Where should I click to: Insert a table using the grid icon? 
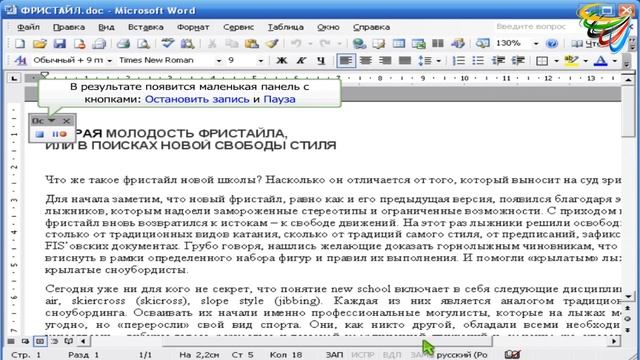pos(399,43)
